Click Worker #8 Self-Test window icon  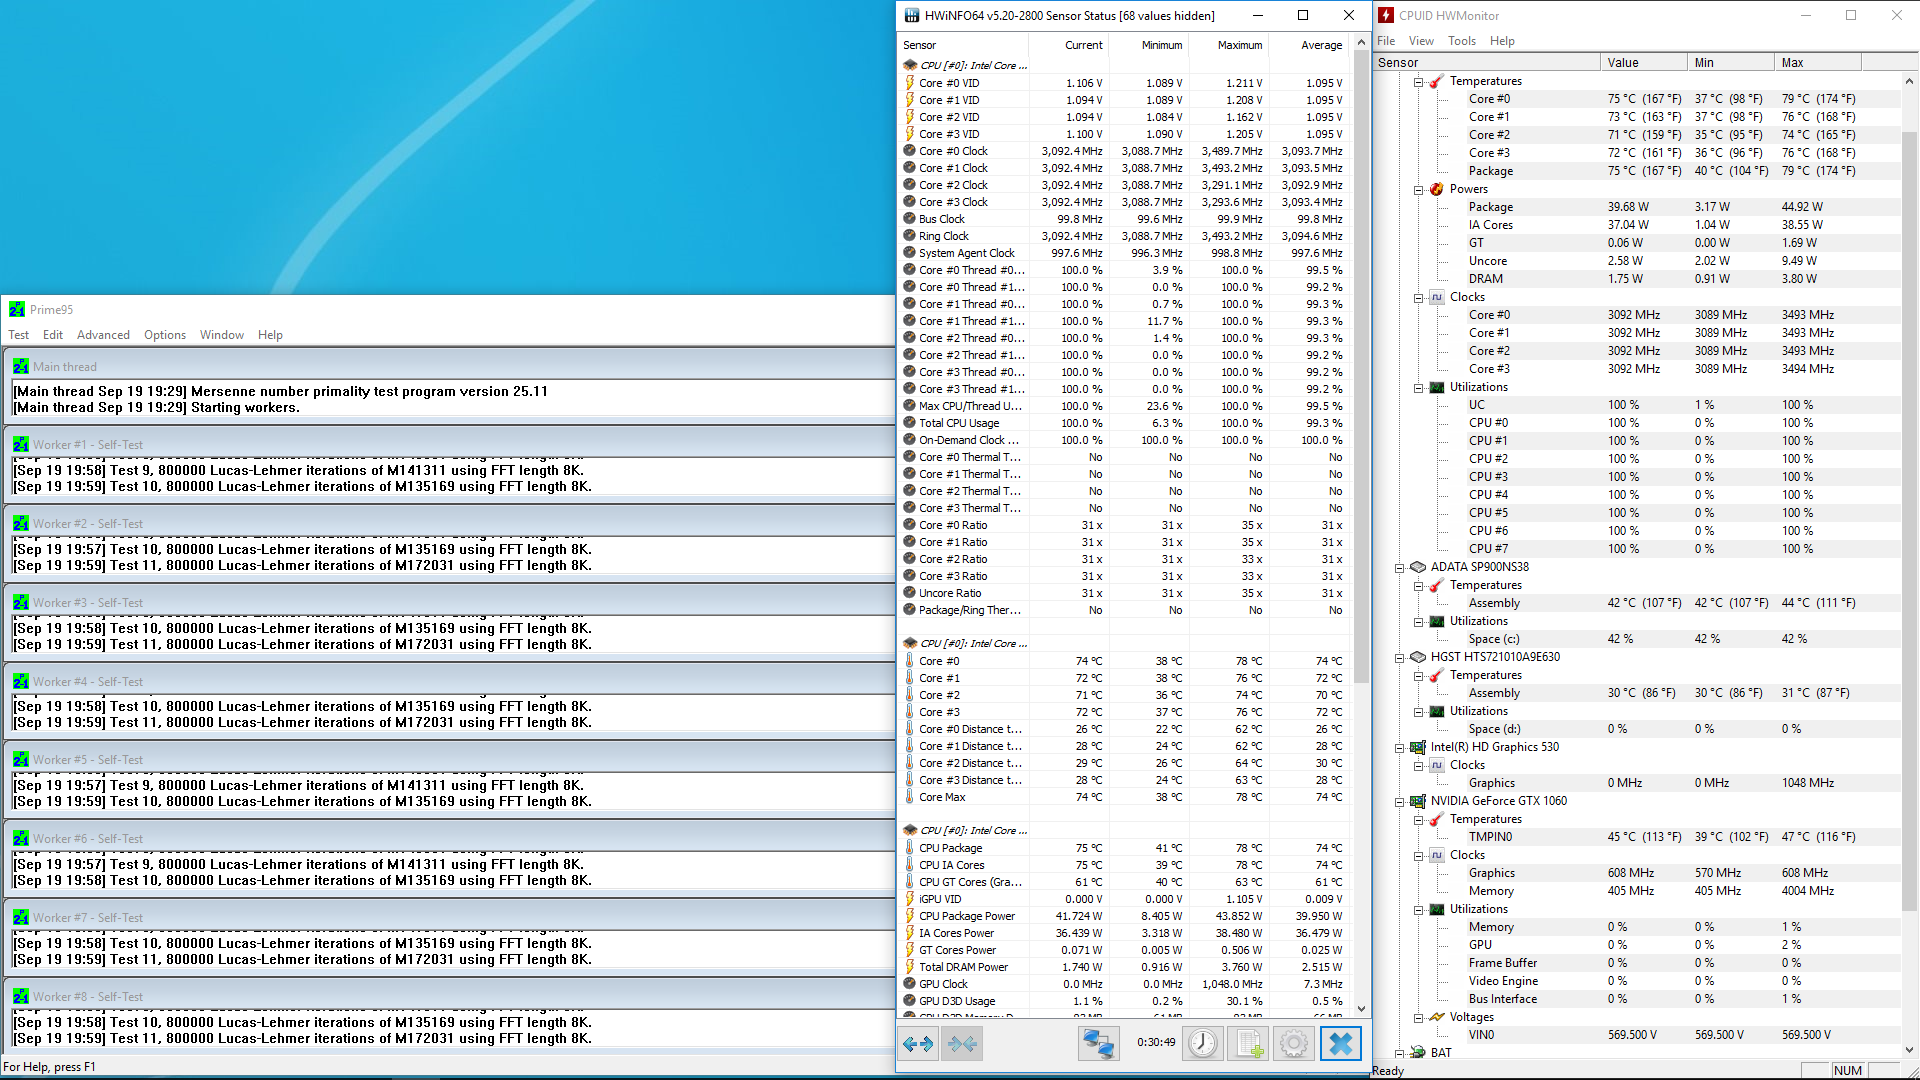[x=21, y=997]
